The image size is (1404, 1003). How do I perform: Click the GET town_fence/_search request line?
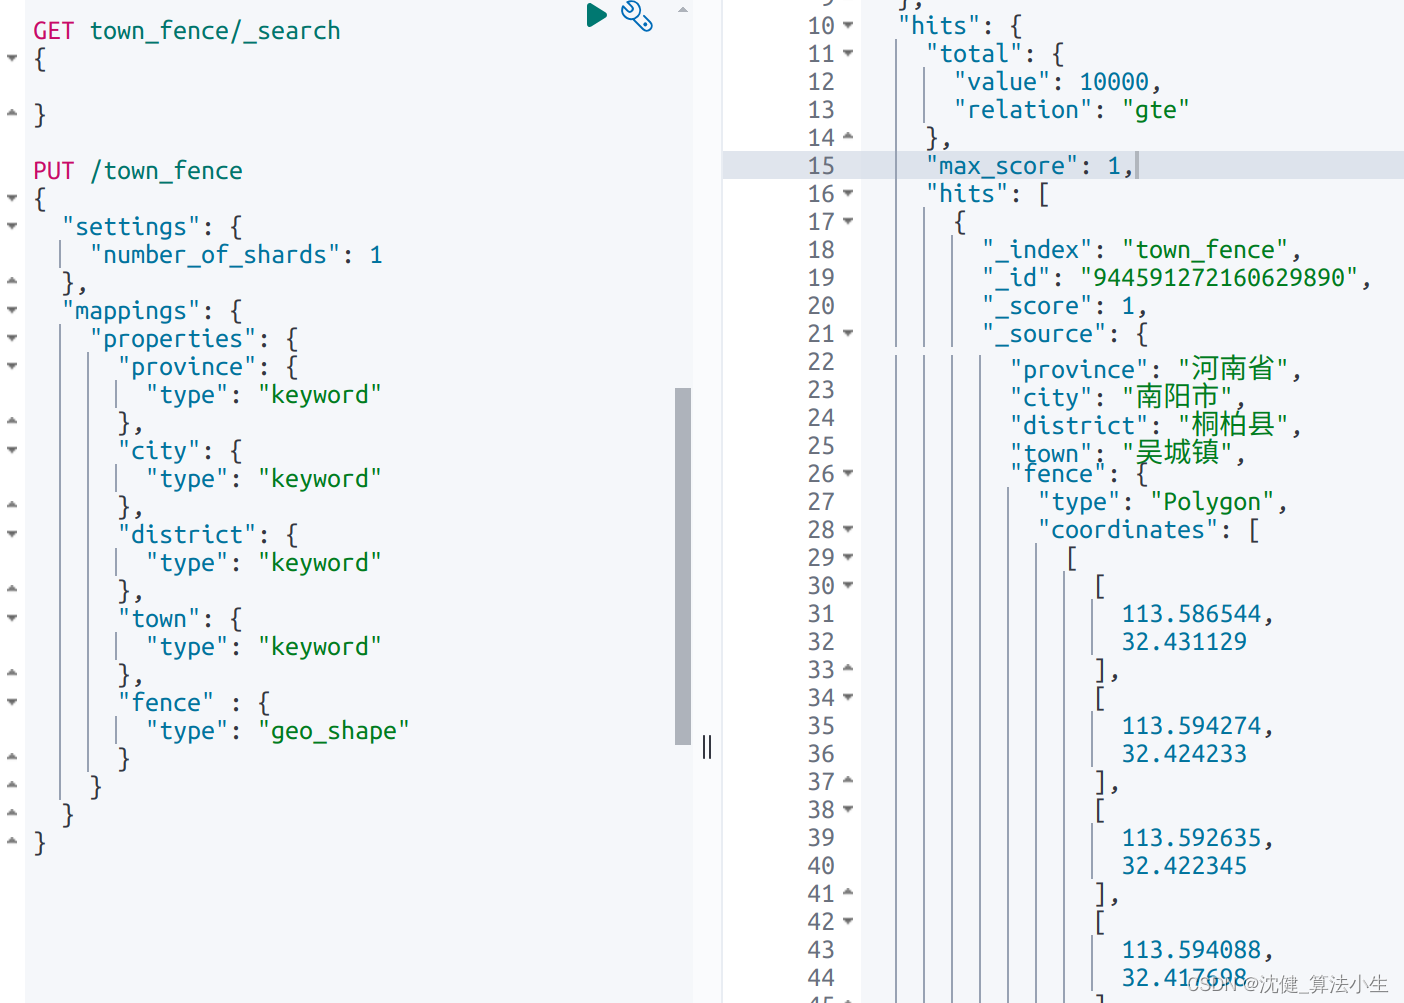pyautogui.click(x=187, y=31)
